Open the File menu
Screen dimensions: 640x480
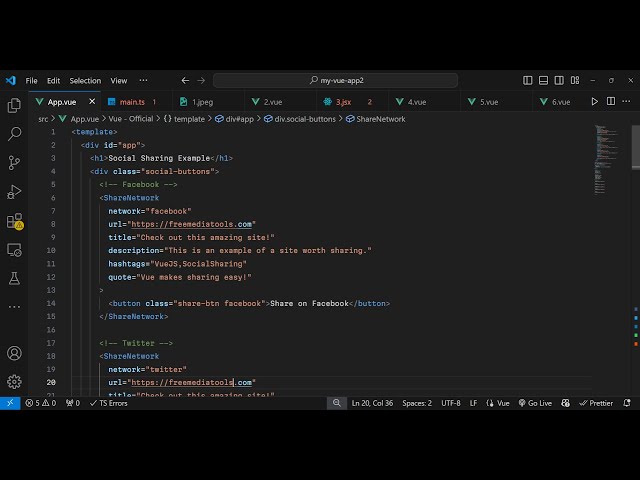[x=32, y=80]
